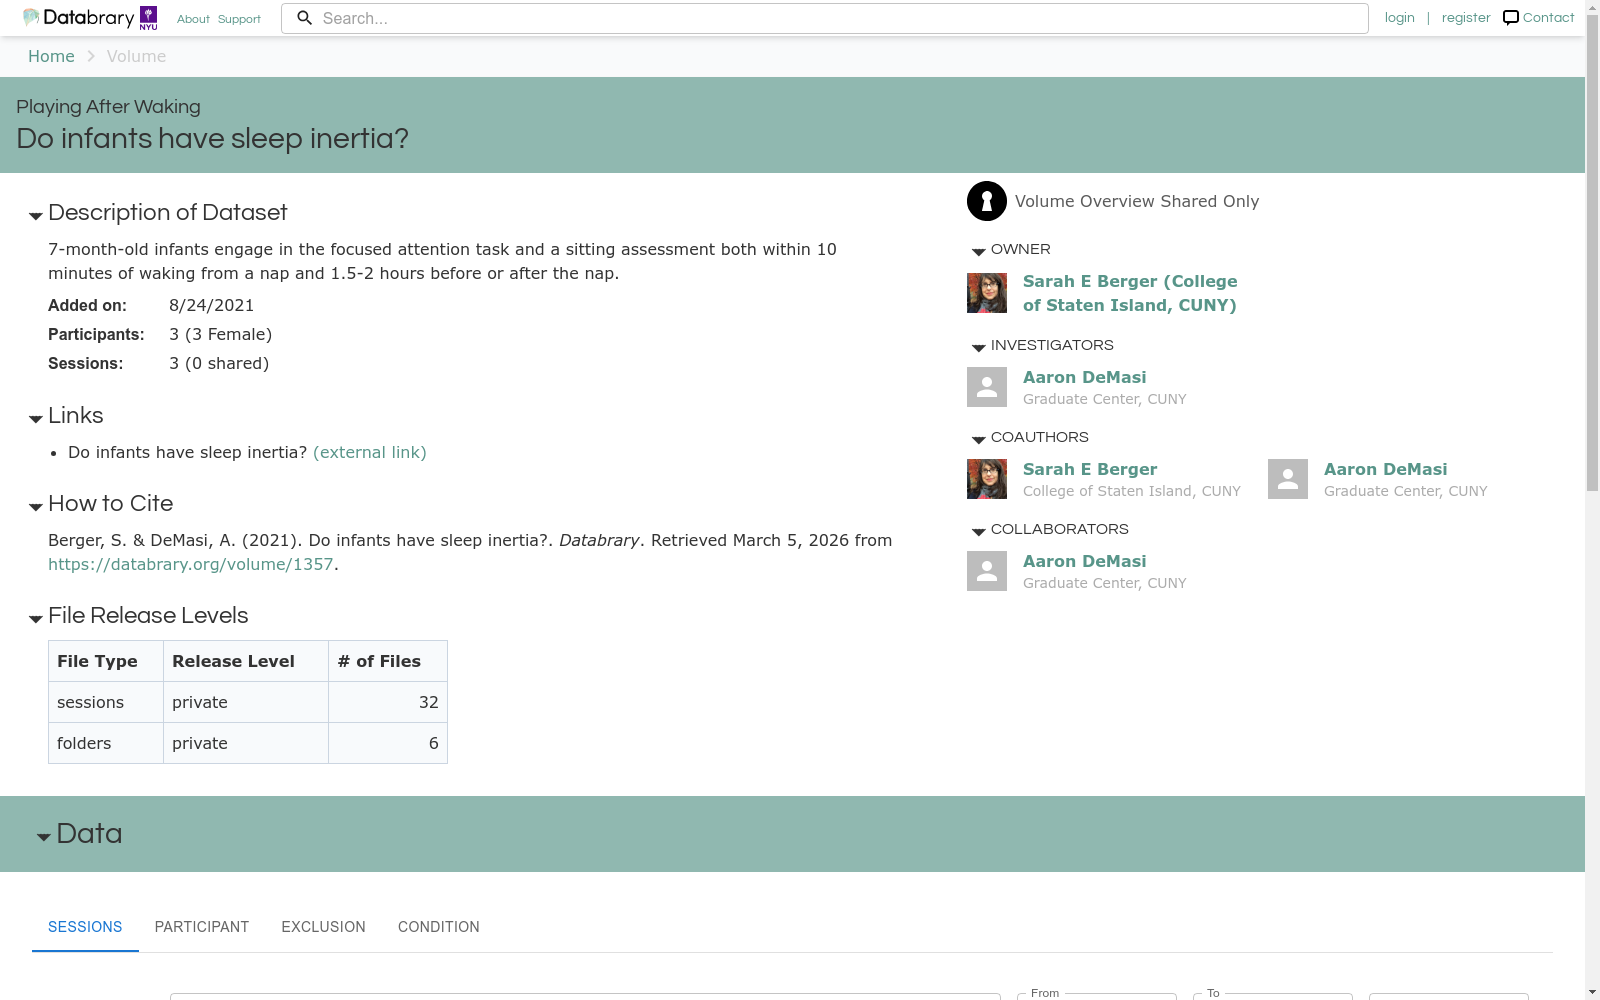
Task: Click Sarah E Berger's coauthor photo
Action: tap(987, 479)
